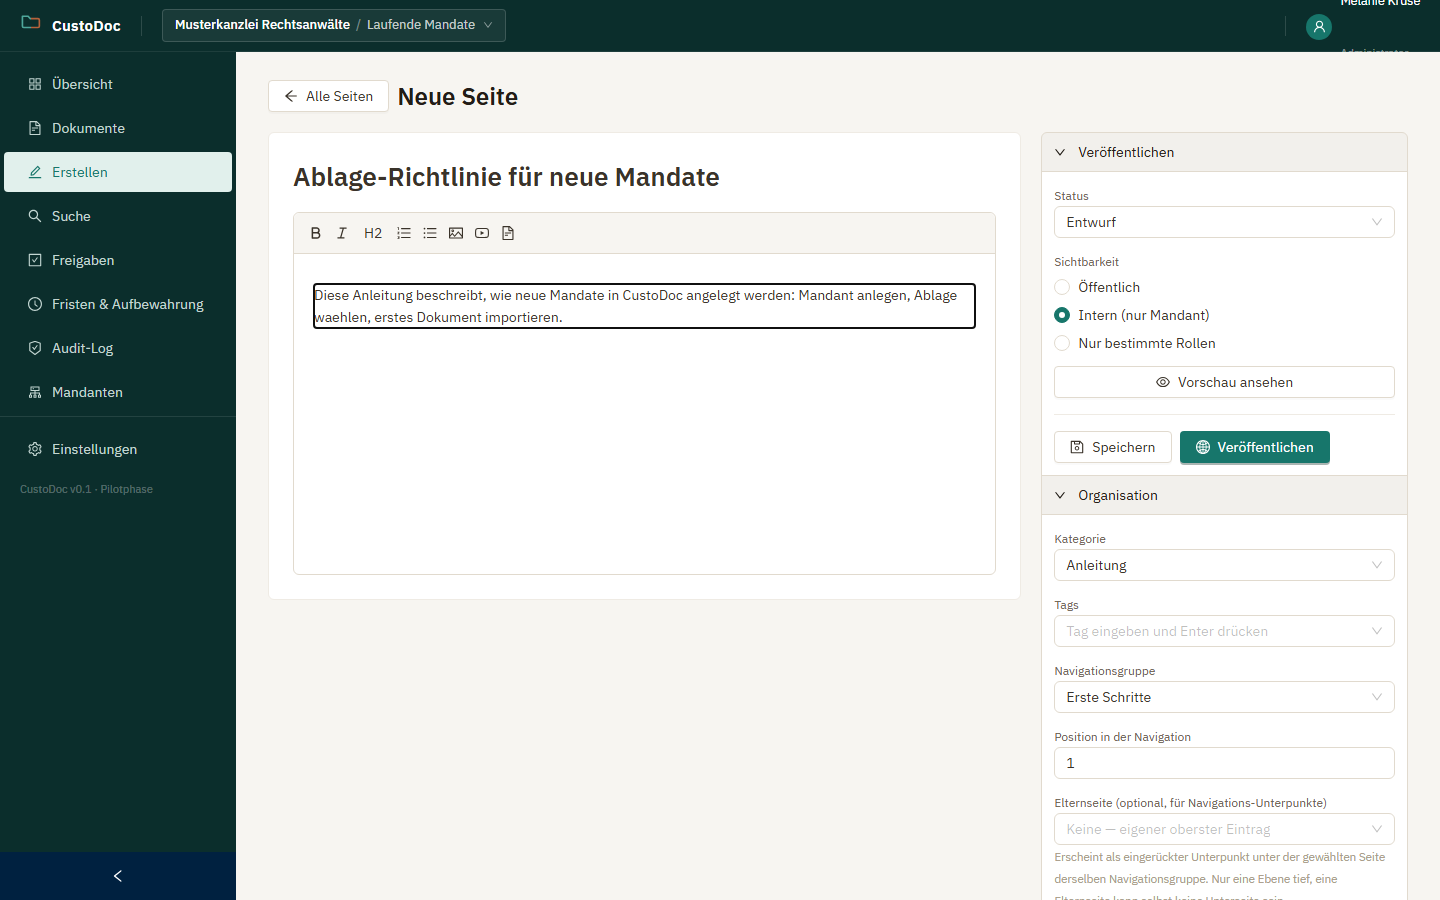
Task: Open the Status dropdown showing Entwurf
Action: point(1224,222)
